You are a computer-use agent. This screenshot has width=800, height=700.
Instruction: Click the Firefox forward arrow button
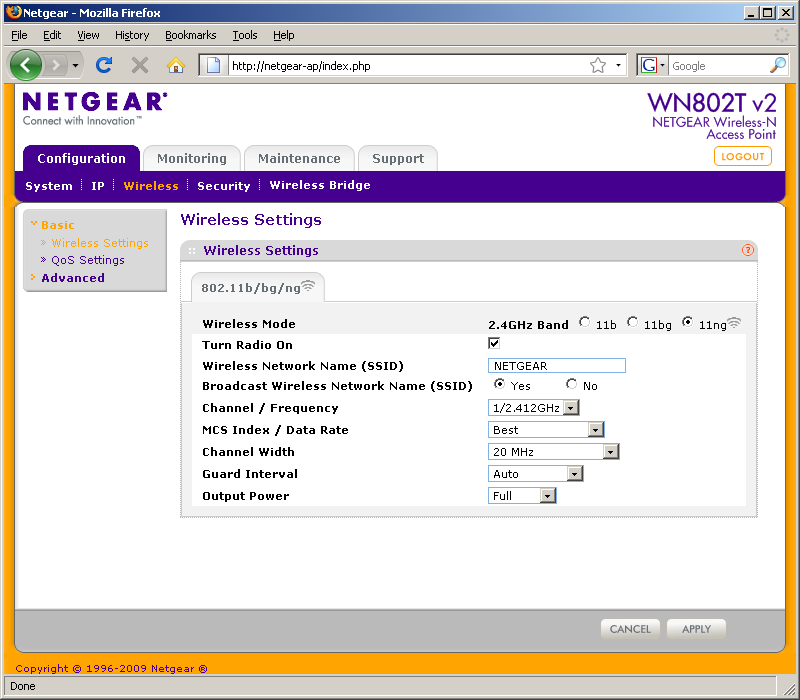[x=55, y=65]
